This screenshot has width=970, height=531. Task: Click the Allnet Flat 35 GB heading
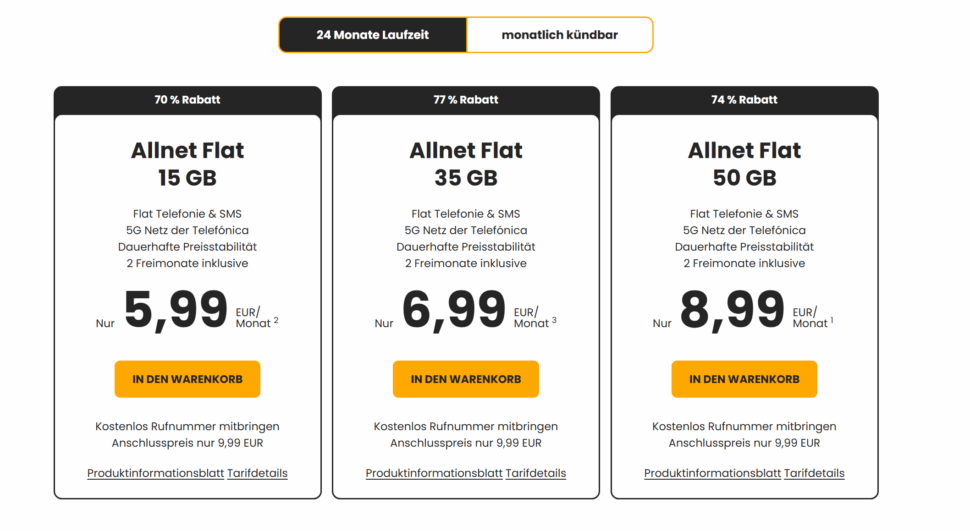pos(465,164)
